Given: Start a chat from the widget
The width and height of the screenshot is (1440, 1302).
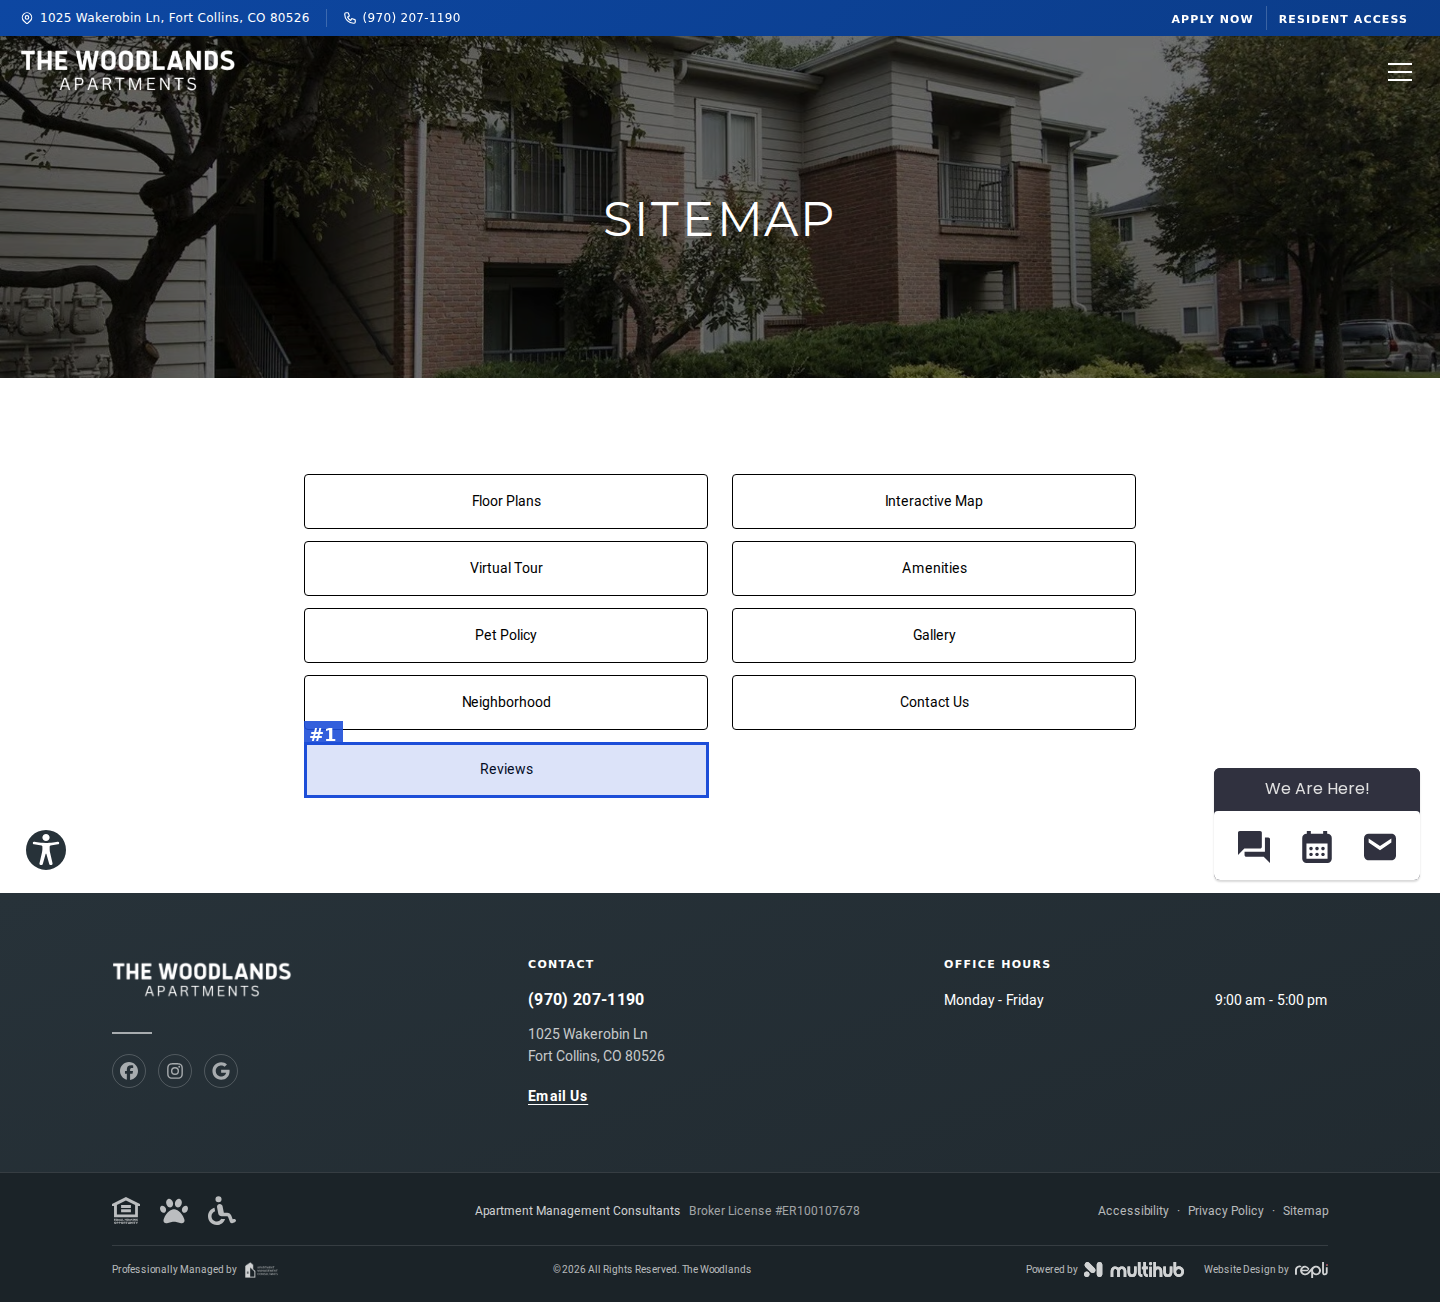Looking at the screenshot, I should click(x=1254, y=847).
